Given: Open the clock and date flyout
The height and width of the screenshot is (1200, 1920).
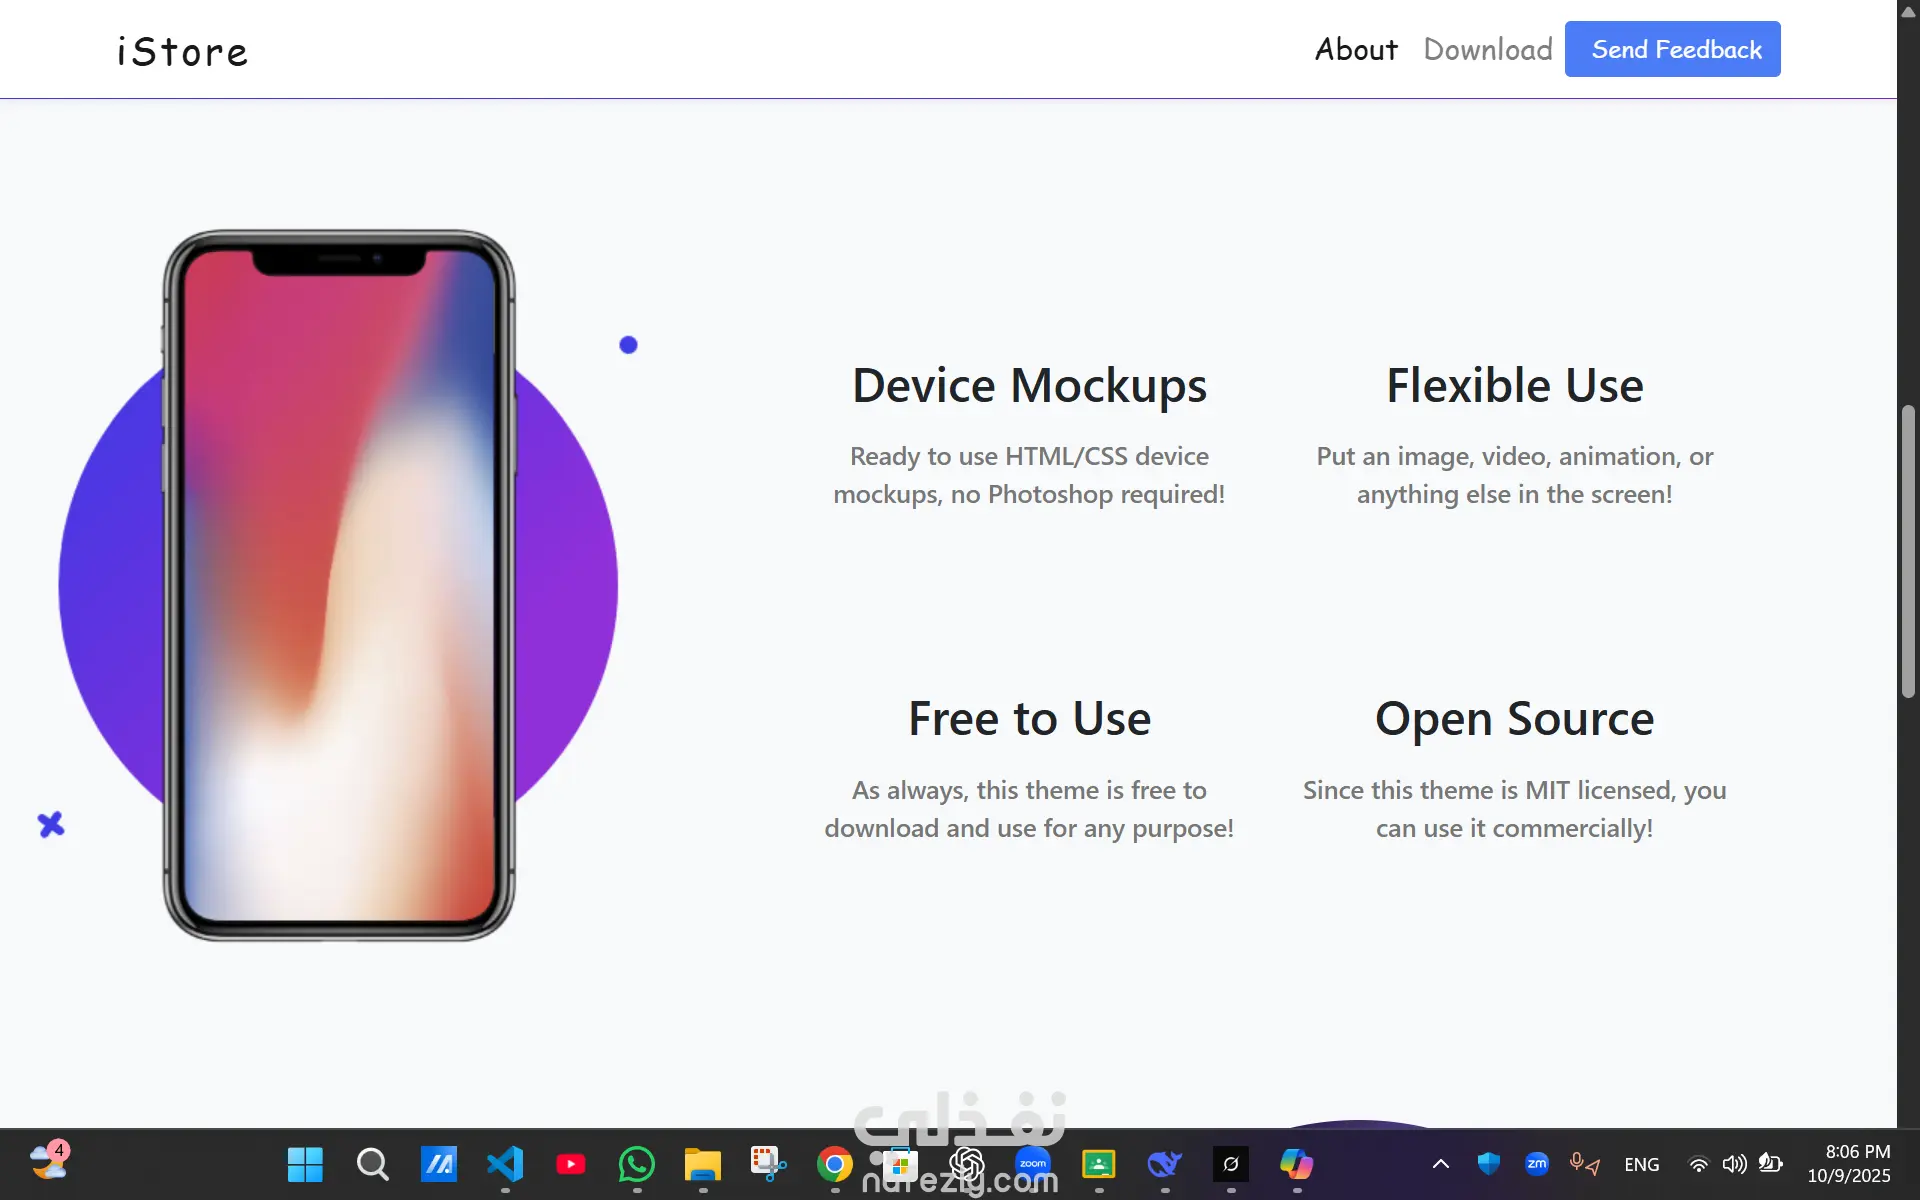Looking at the screenshot, I should 1849,1164.
